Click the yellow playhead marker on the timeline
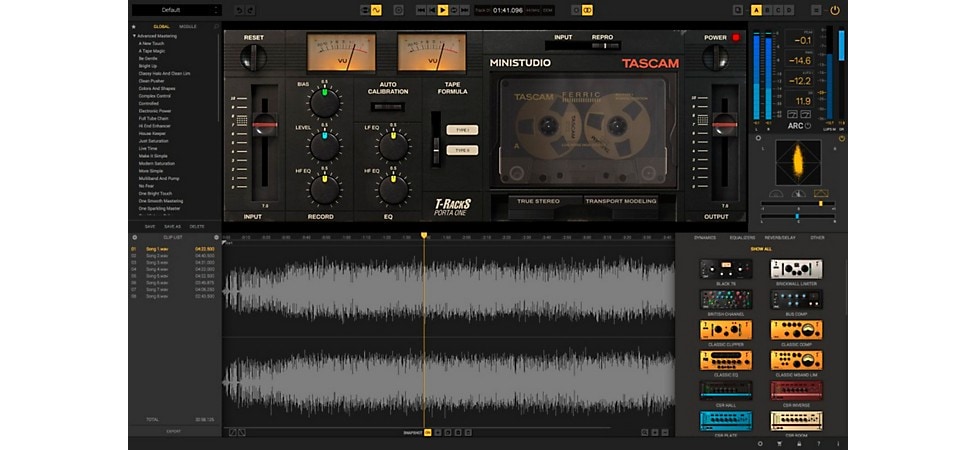 point(424,235)
